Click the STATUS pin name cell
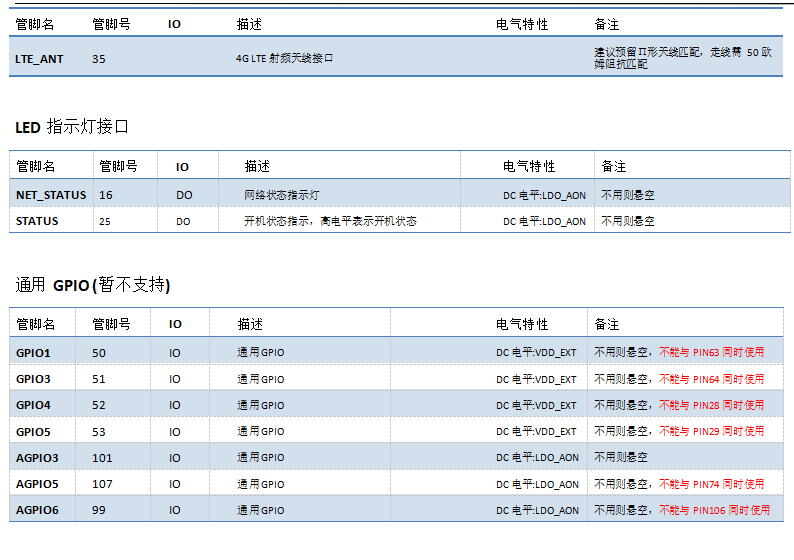 point(37,221)
